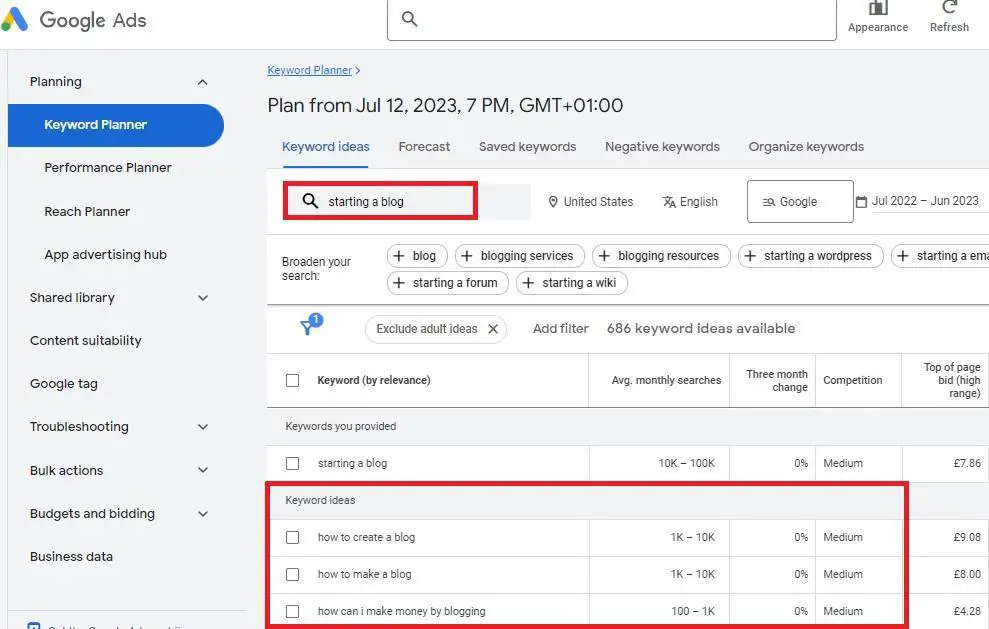Open the Organize keywords tab
The height and width of the screenshot is (629, 989).
tap(806, 147)
